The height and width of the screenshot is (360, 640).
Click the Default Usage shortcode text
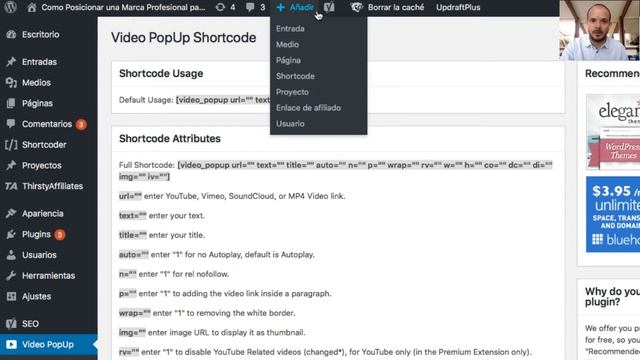pyautogui.click(x=223, y=100)
